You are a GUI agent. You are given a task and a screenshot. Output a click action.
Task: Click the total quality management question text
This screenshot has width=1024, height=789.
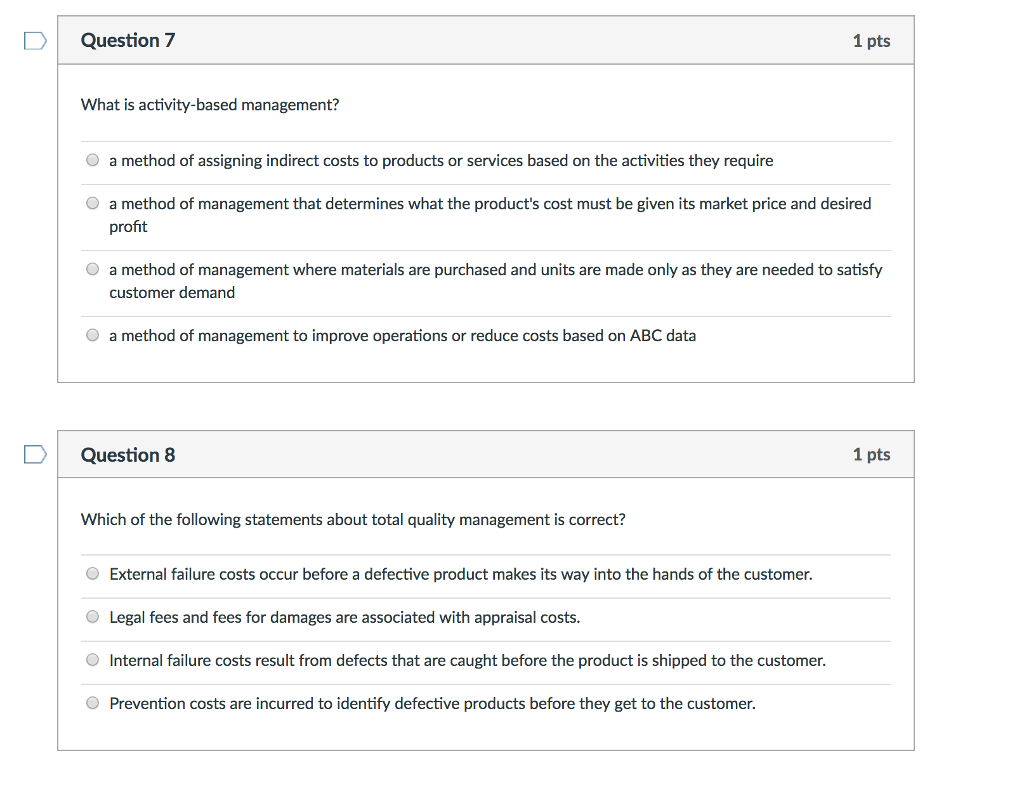pos(353,519)
